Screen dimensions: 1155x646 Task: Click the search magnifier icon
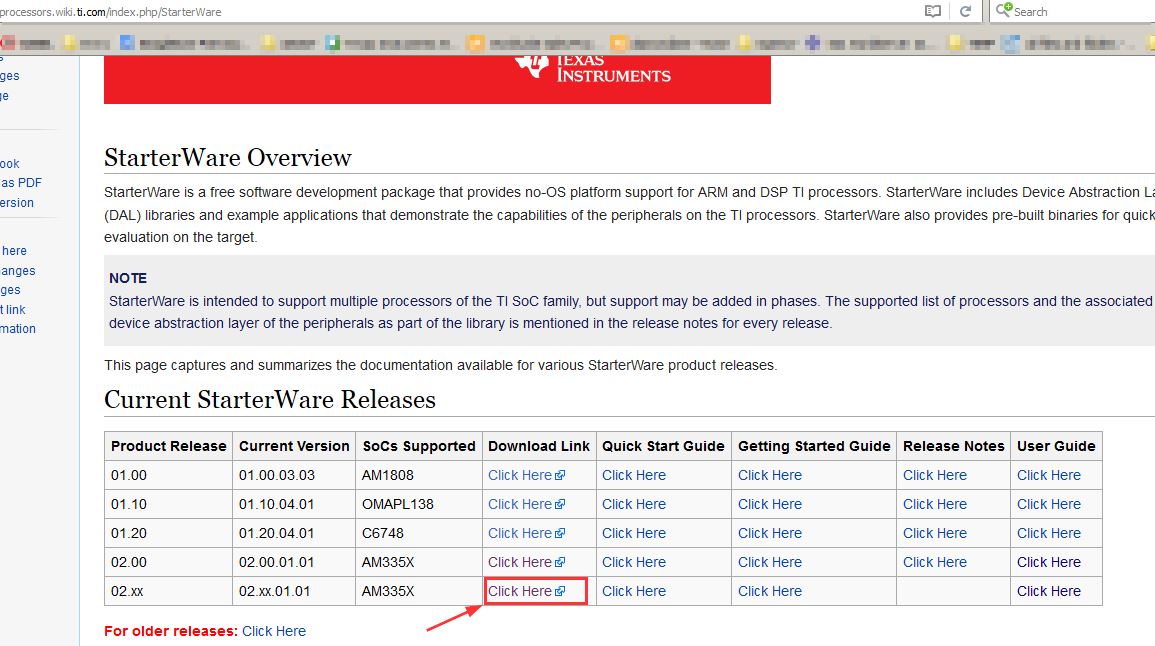(x=1003, y=10)
